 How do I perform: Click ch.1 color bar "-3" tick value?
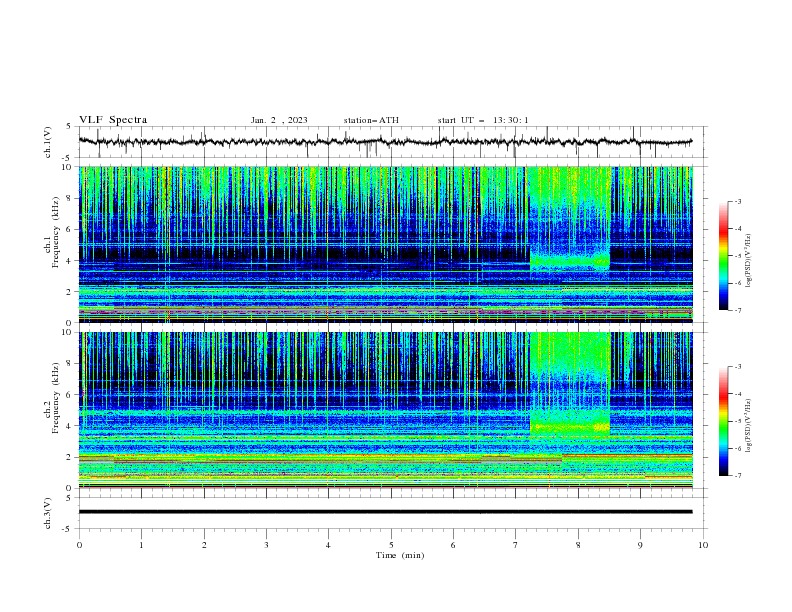pos(737,201)
